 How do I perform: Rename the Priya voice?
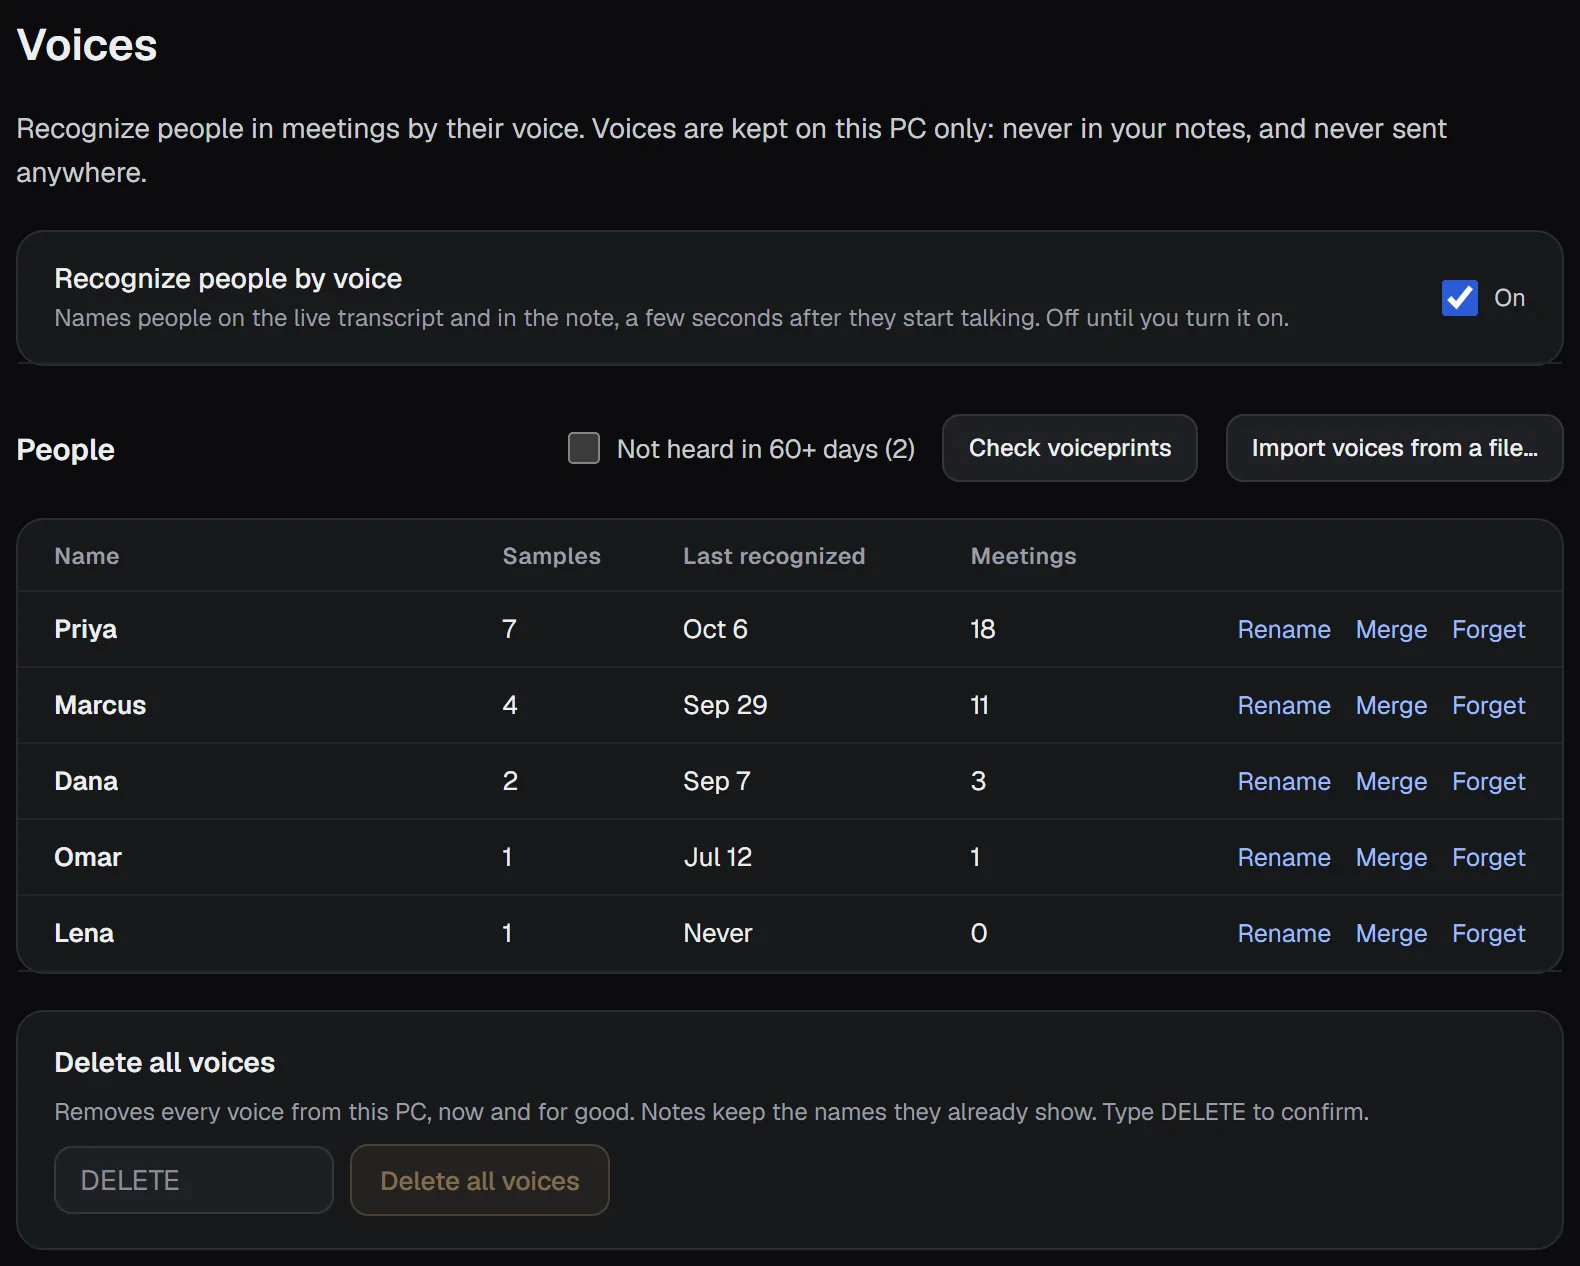click(x=1284, y=629)
